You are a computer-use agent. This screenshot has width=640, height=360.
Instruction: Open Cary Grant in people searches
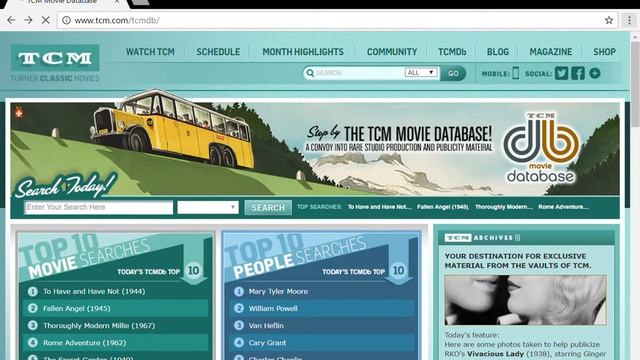tap(267, 343)
